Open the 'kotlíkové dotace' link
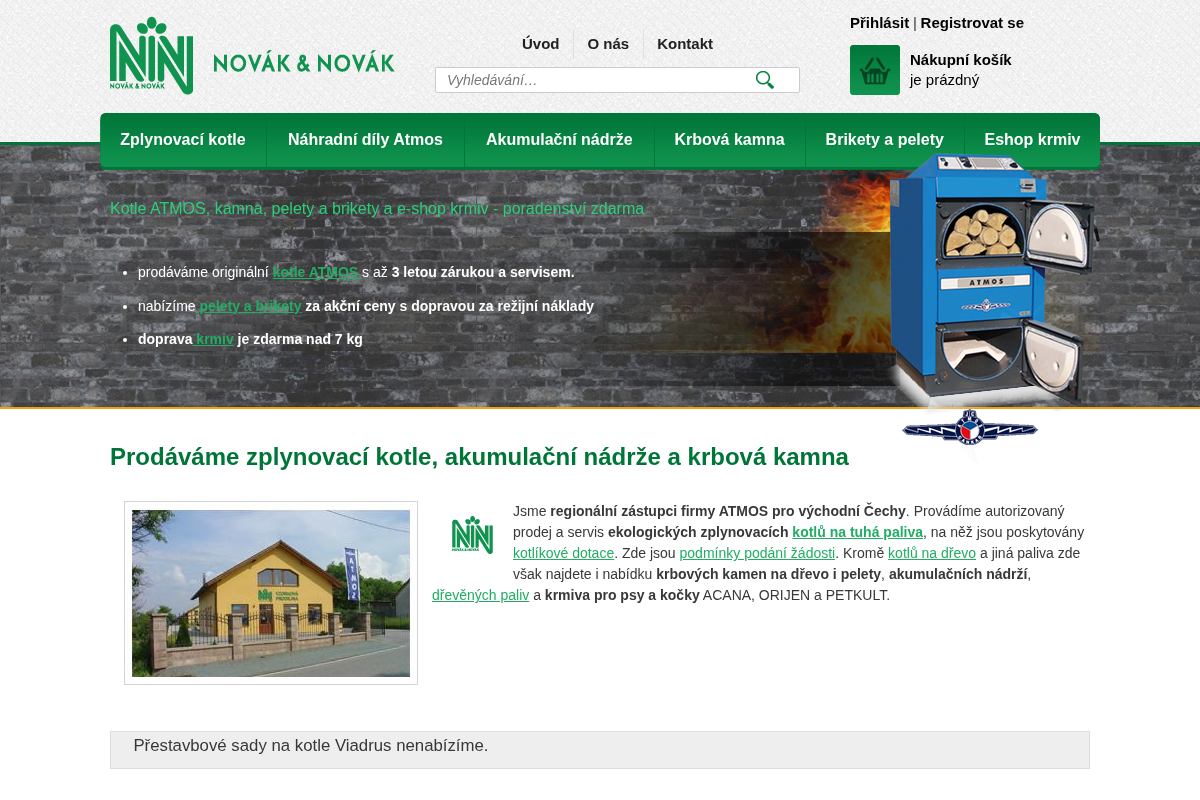Image resolution: width=1200 pixels, height=800 pixels. pos(563,553)
